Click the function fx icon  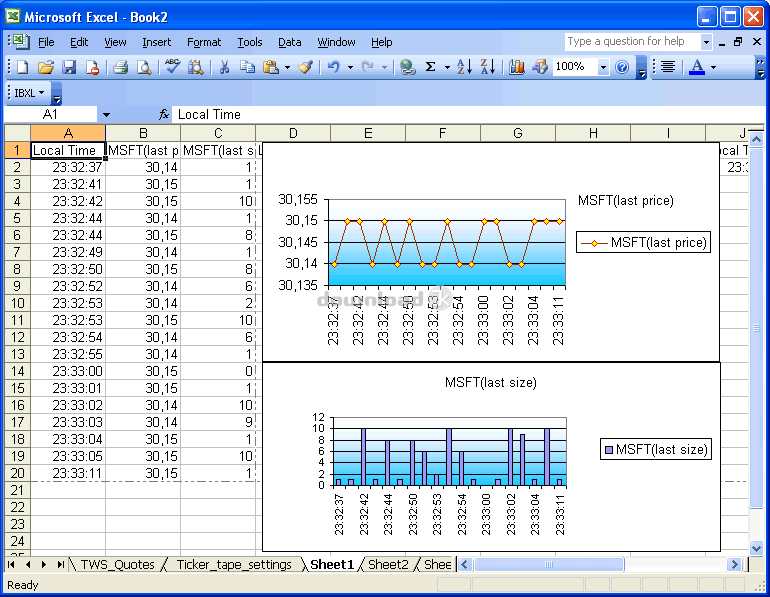point(164,115)
